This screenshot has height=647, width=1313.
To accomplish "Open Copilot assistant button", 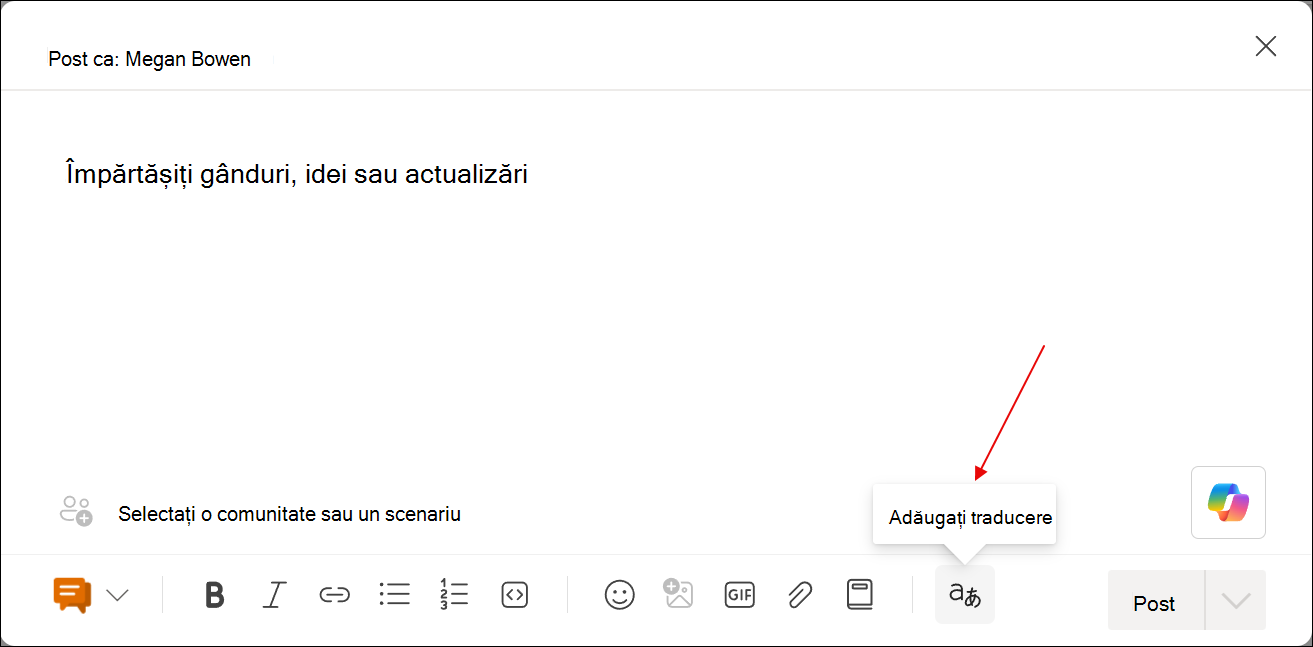I will [x=1228, y=502].
